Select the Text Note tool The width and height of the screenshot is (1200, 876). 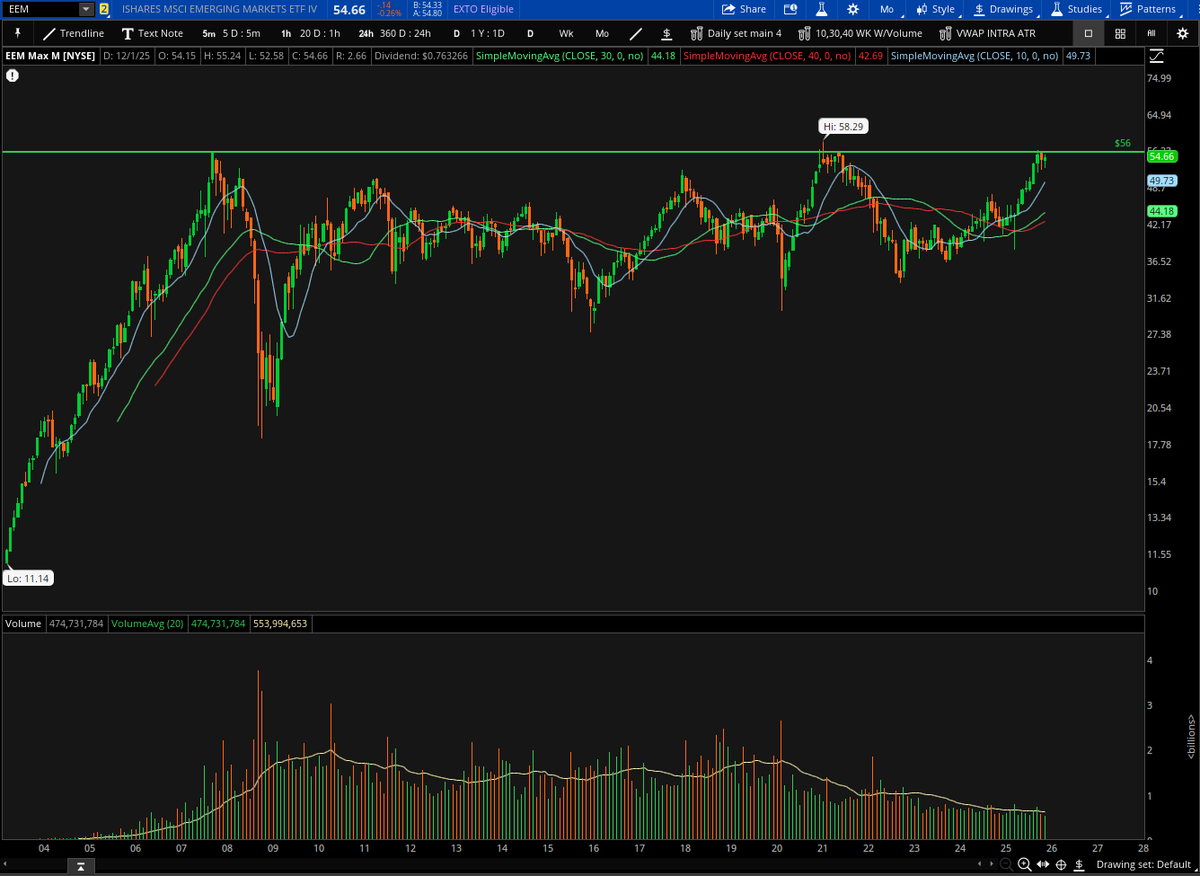(152, 33)
